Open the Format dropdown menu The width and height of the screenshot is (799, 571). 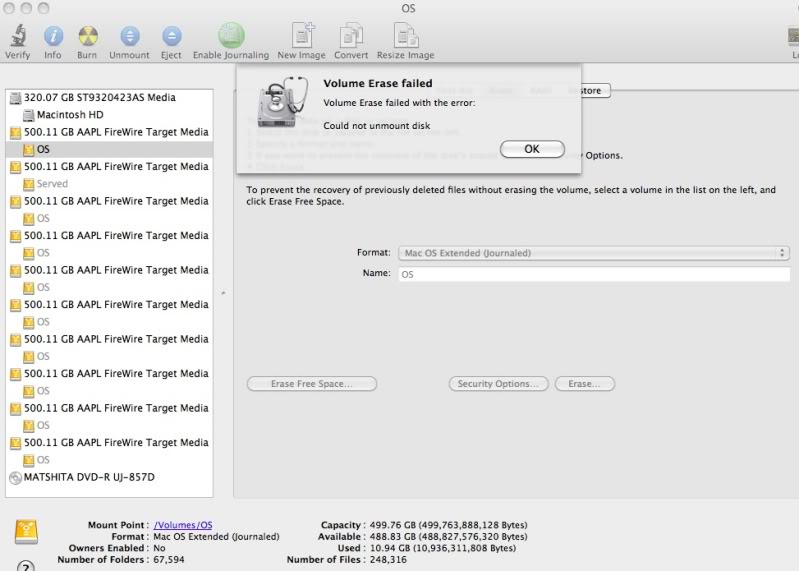click(x=594, y=253)
